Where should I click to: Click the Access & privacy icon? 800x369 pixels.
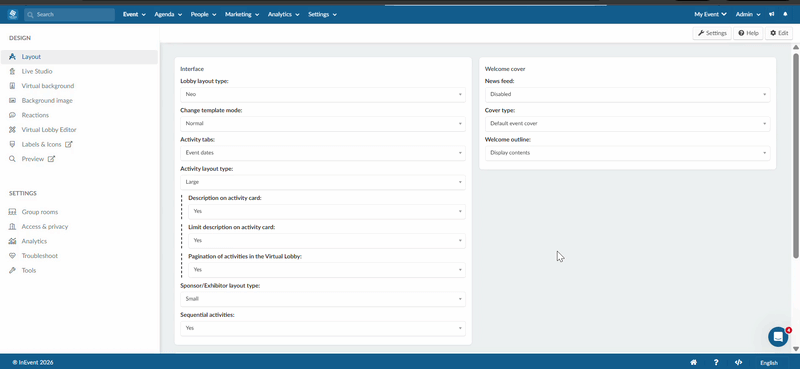pos(12,226)
